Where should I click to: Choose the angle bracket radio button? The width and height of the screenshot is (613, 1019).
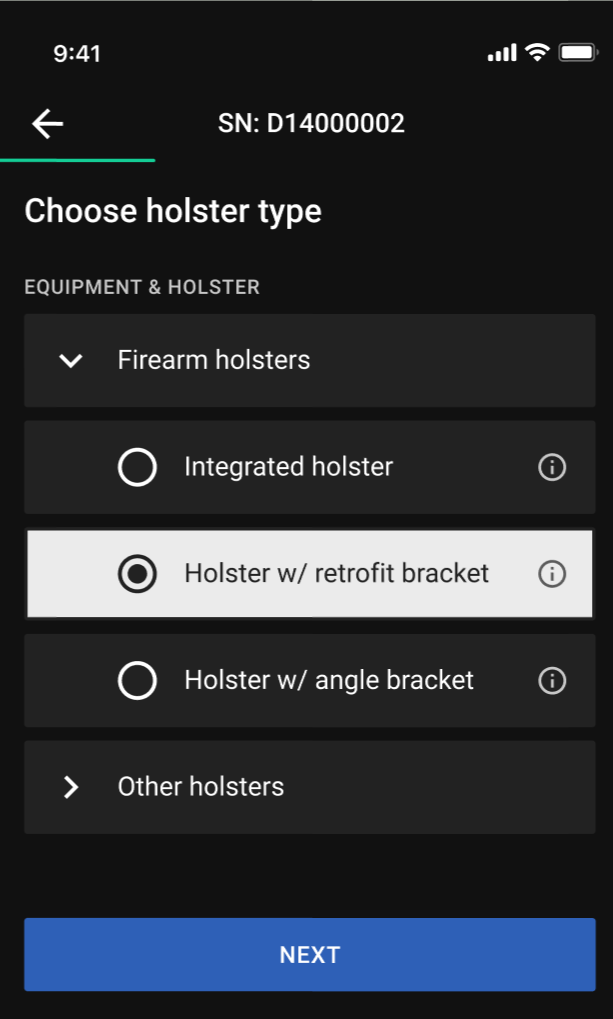(137, 681)
